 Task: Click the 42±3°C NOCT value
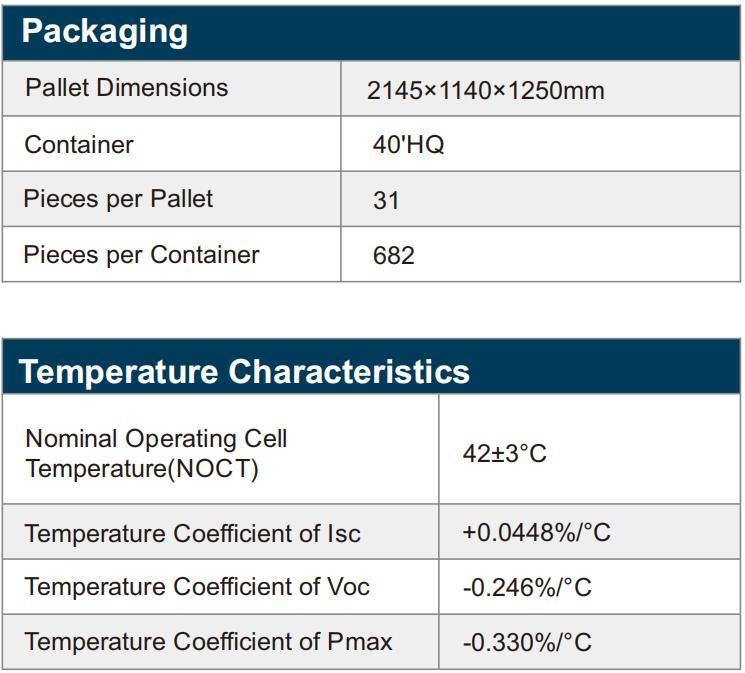(504, 453)
